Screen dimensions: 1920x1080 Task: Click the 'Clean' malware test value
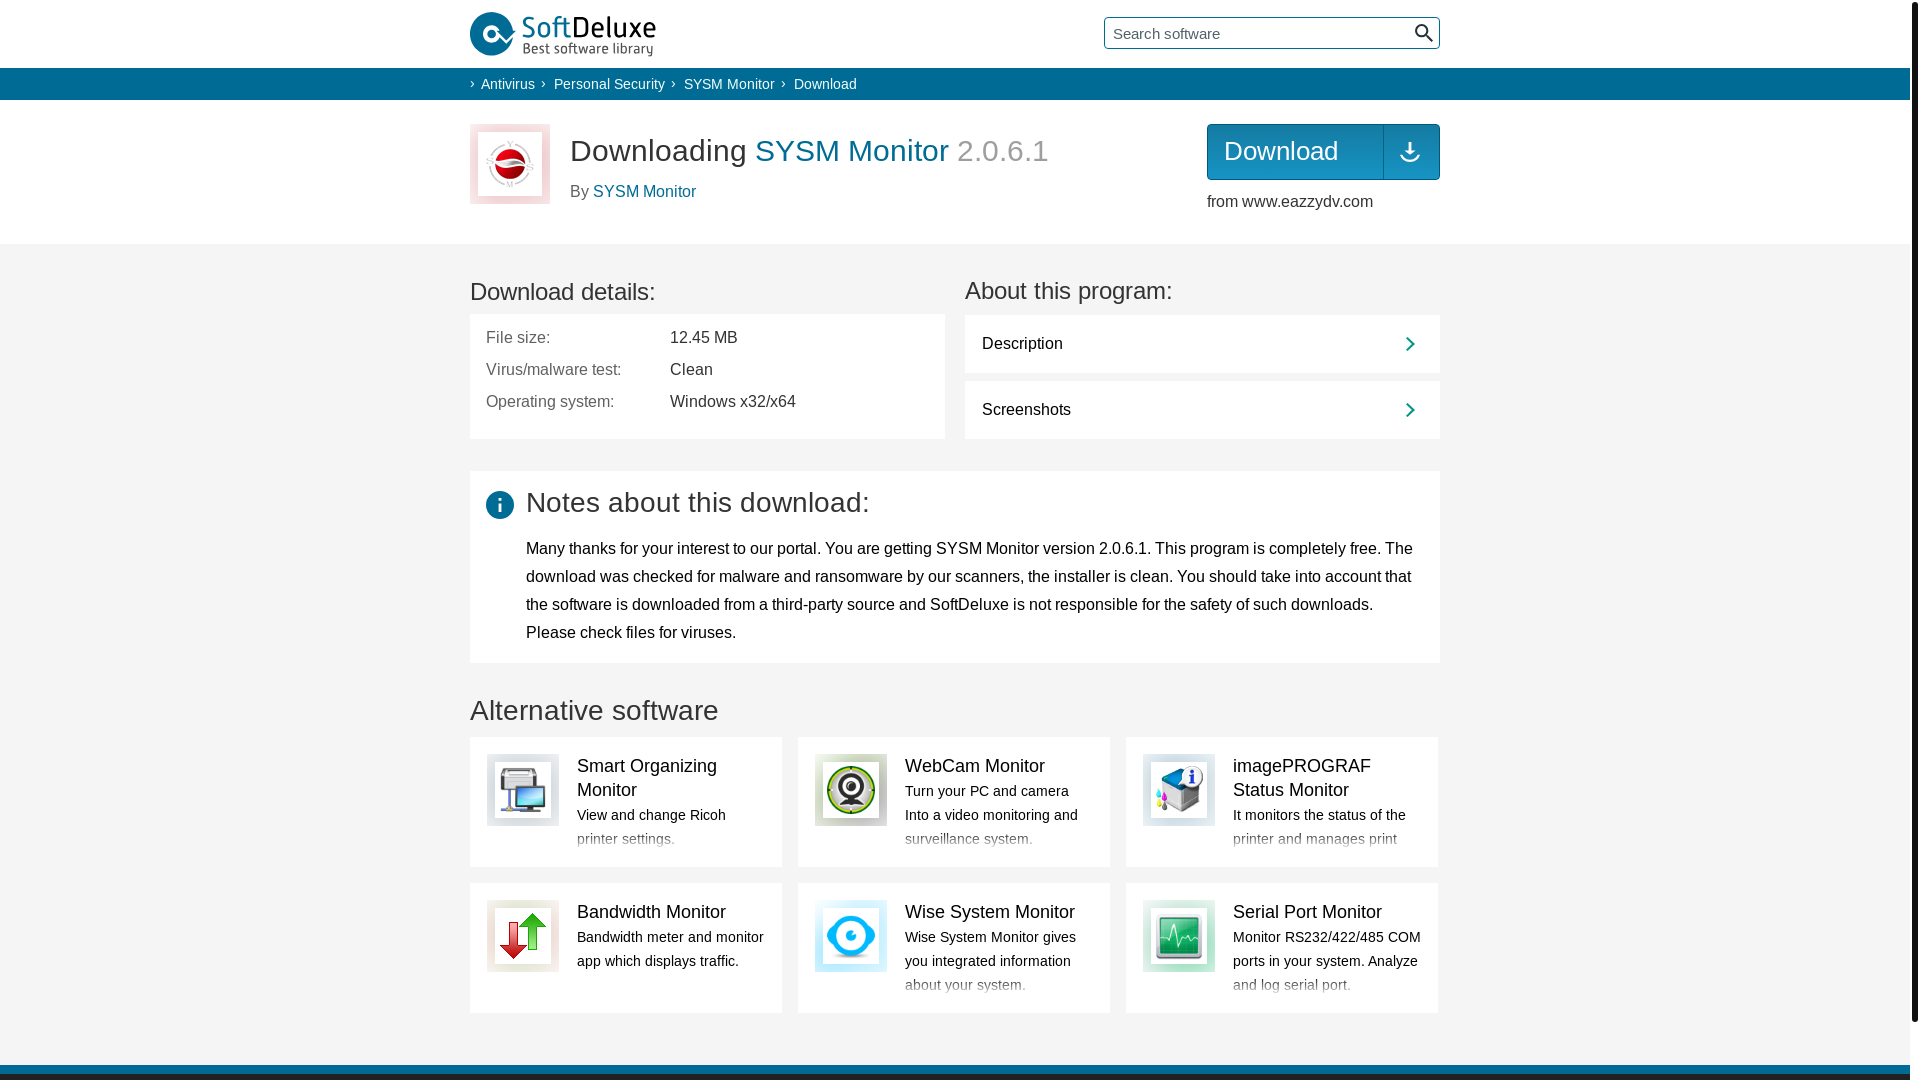point(691,370)
